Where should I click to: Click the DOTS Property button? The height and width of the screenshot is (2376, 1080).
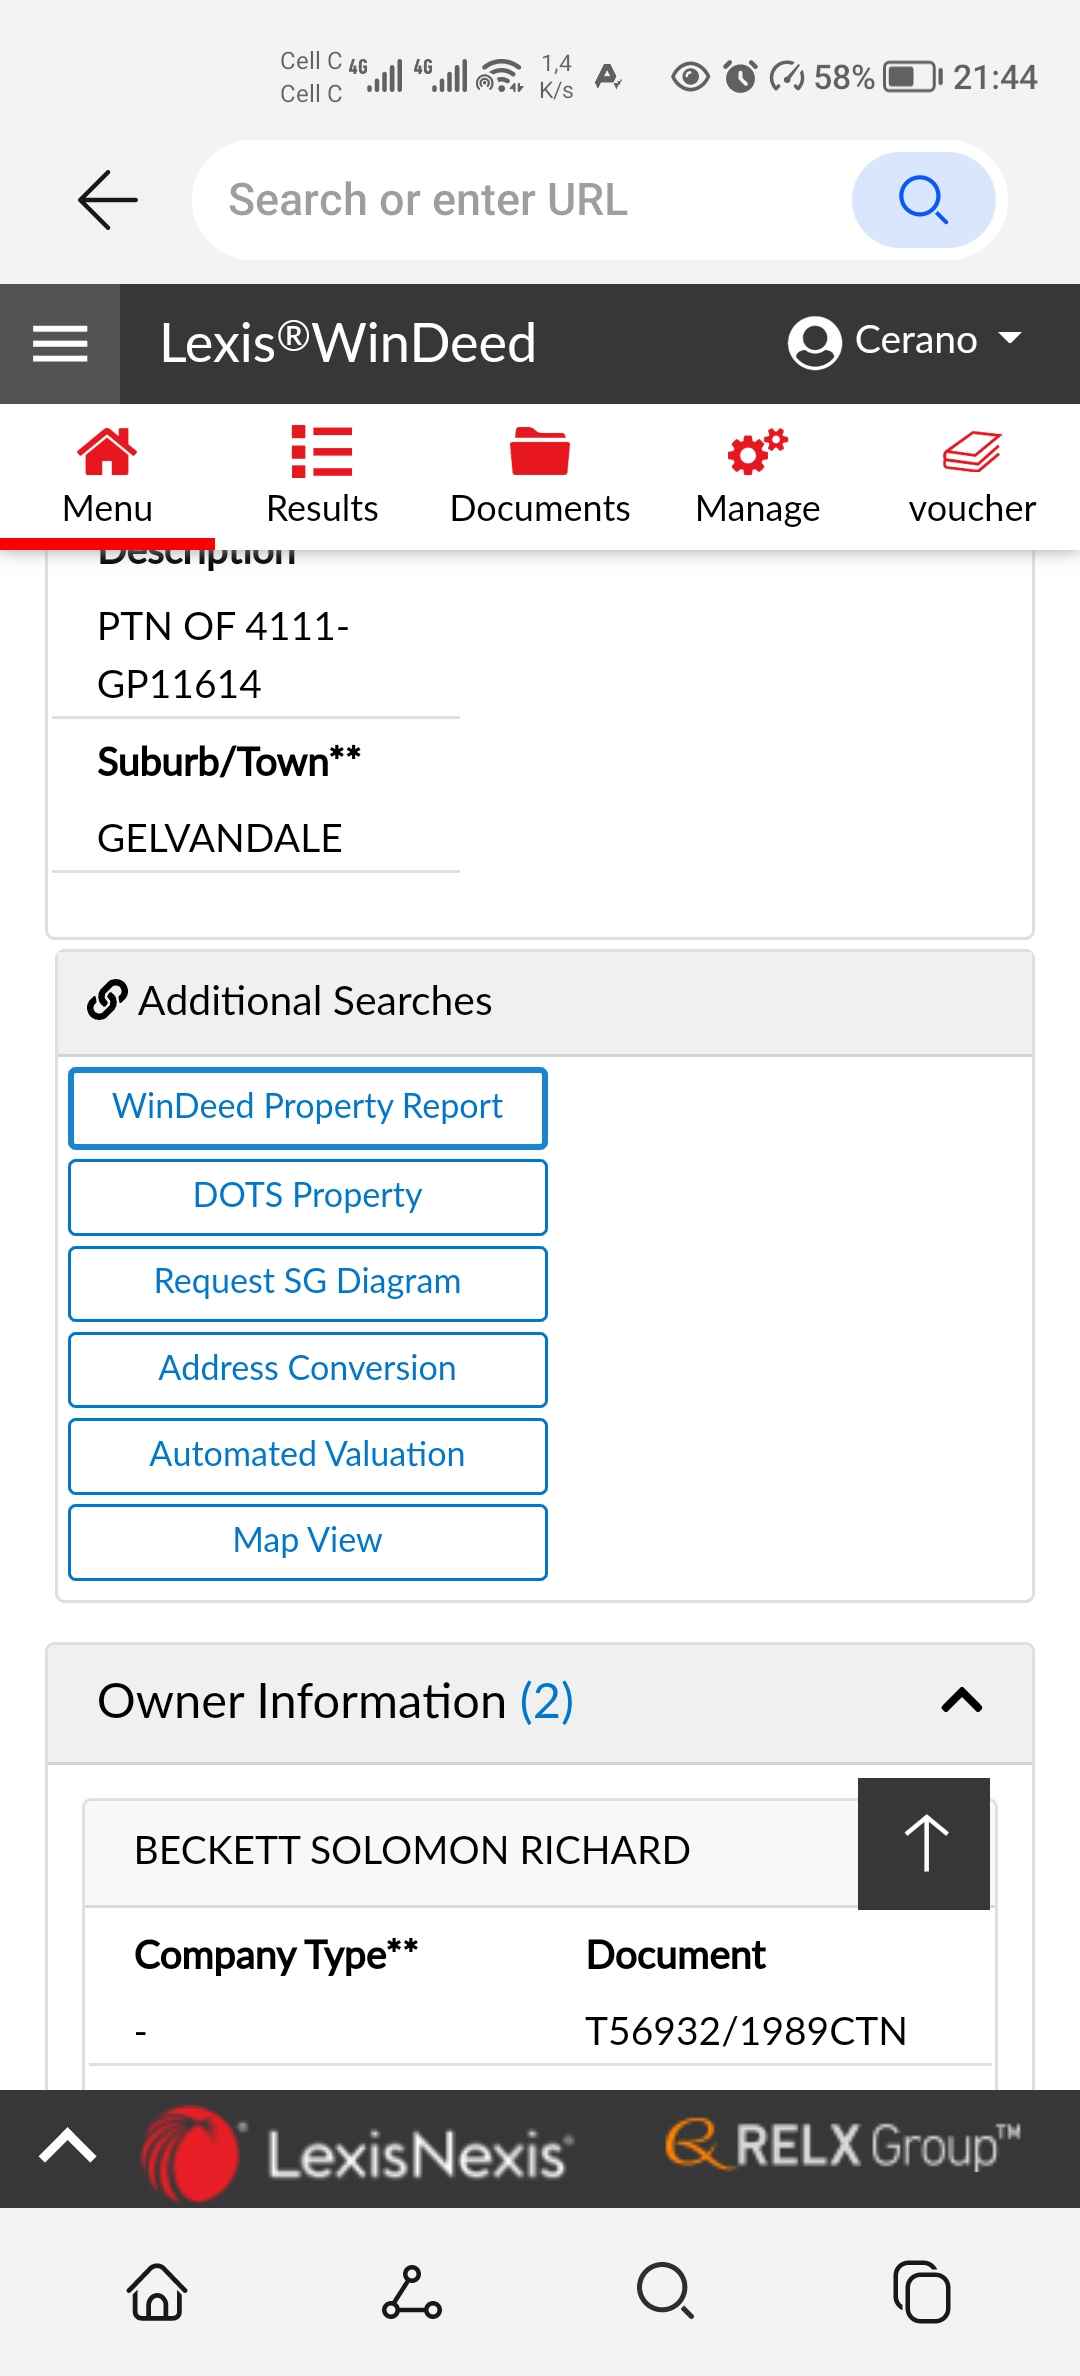(308, 1196)
